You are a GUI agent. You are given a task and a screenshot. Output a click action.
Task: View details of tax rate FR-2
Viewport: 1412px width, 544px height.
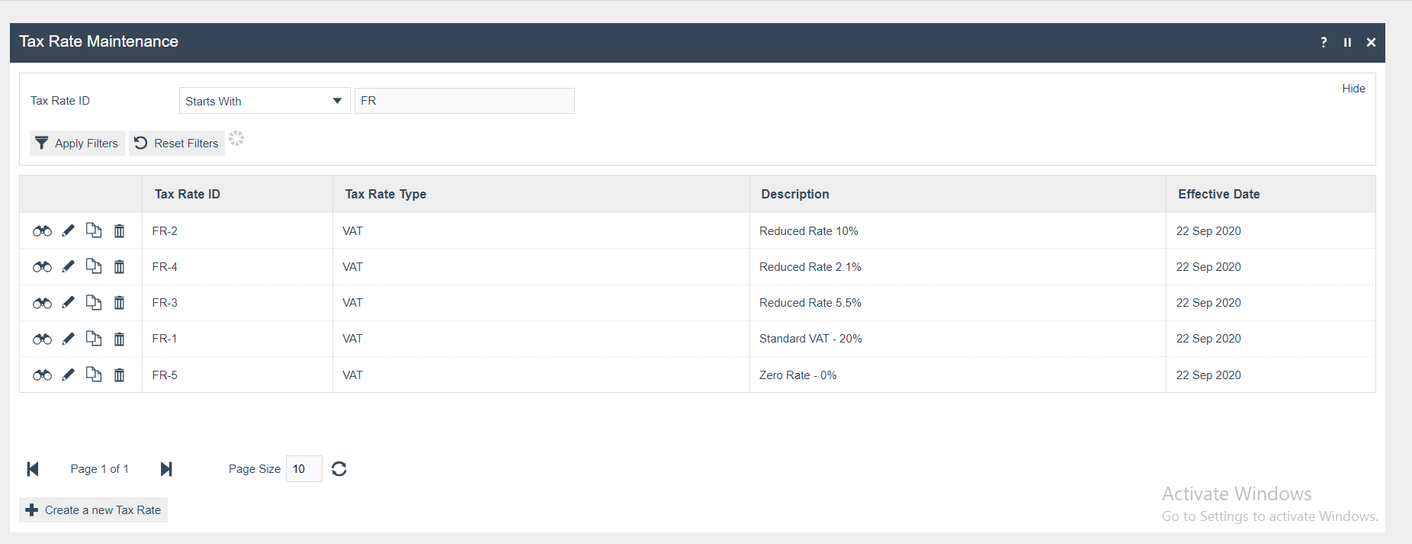[x=42, y=231]
